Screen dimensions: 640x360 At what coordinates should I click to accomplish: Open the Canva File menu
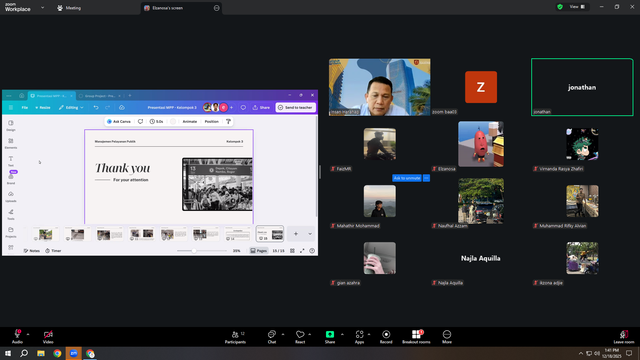(x=24, y=107)
